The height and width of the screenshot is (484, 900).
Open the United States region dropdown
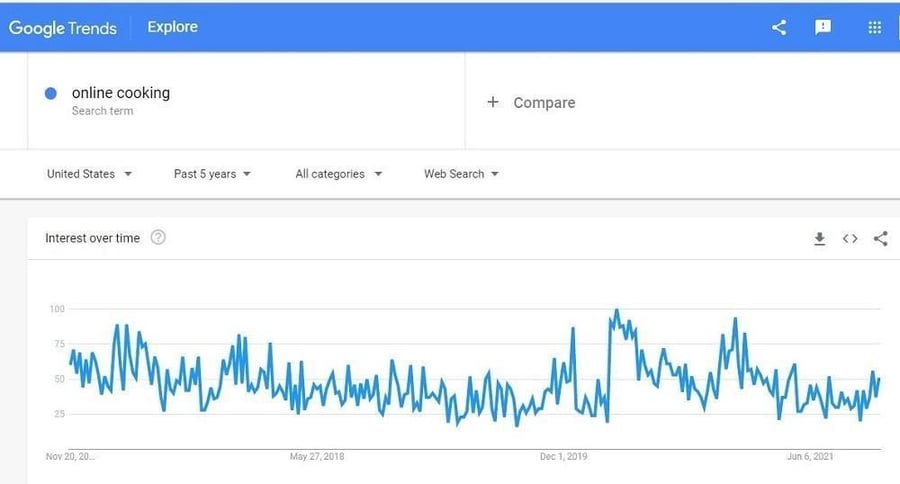[90, 174]
